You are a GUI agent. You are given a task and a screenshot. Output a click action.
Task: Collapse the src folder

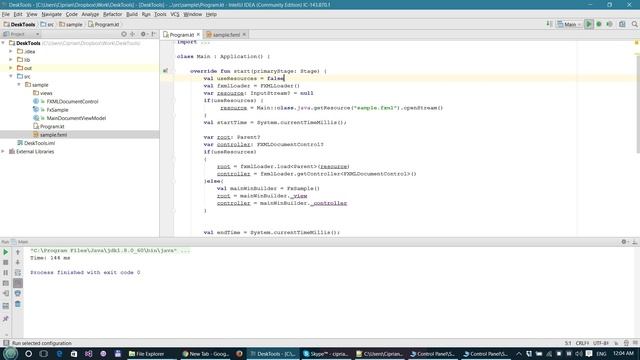[x=11, y=76]
